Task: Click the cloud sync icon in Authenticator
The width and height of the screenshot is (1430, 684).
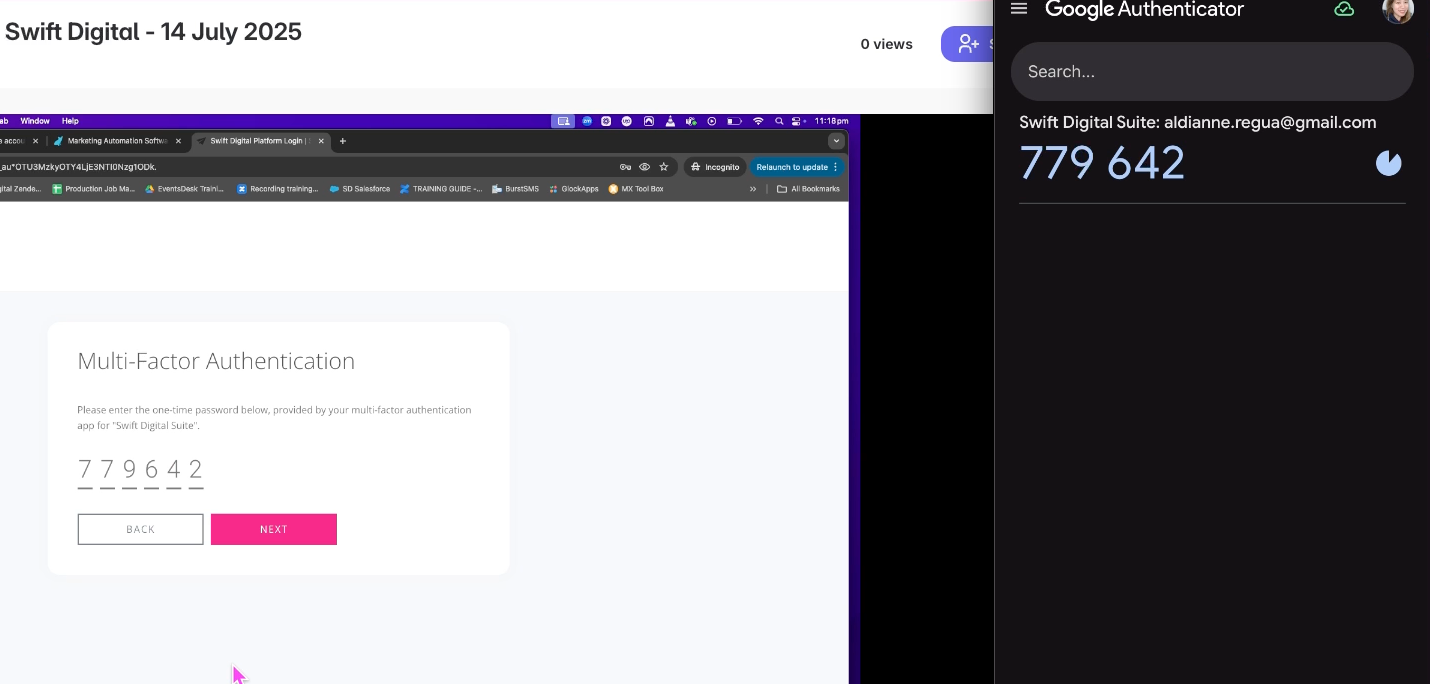Action: coord(1344,9)
